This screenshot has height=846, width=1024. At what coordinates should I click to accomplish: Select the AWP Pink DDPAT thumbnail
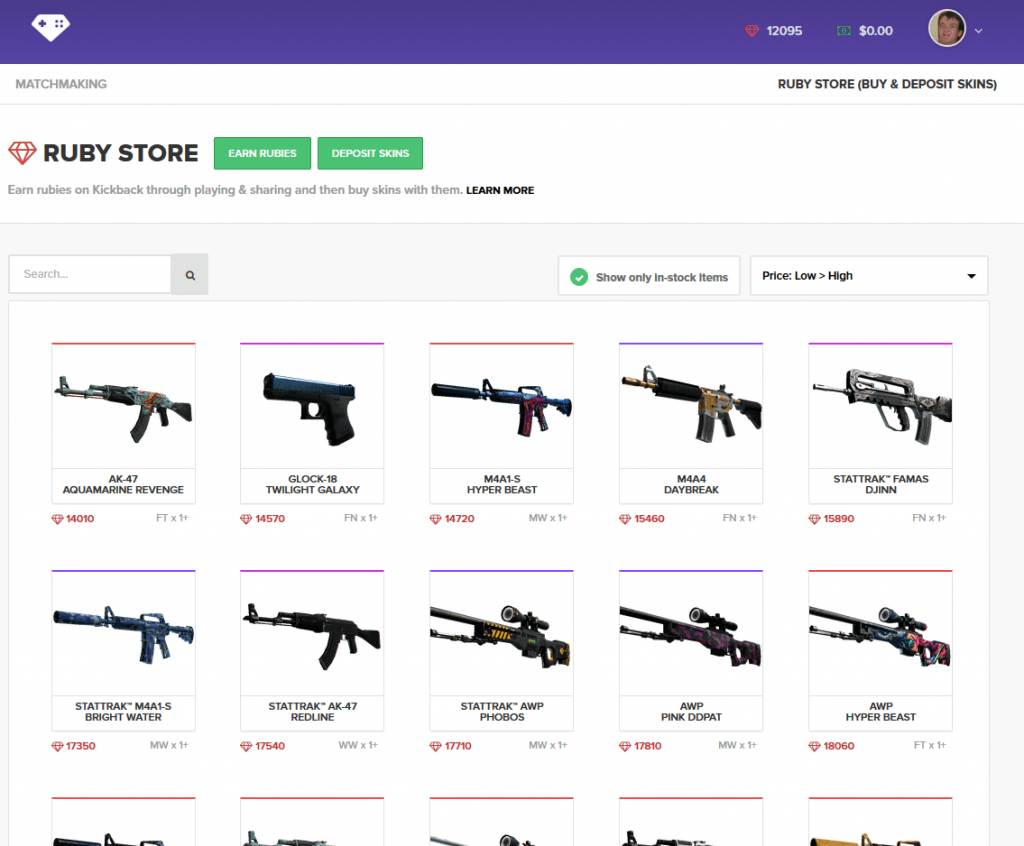691,633
